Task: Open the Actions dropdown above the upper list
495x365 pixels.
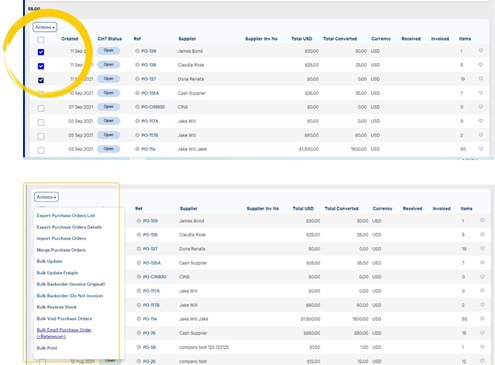Action: pos(45,27)
